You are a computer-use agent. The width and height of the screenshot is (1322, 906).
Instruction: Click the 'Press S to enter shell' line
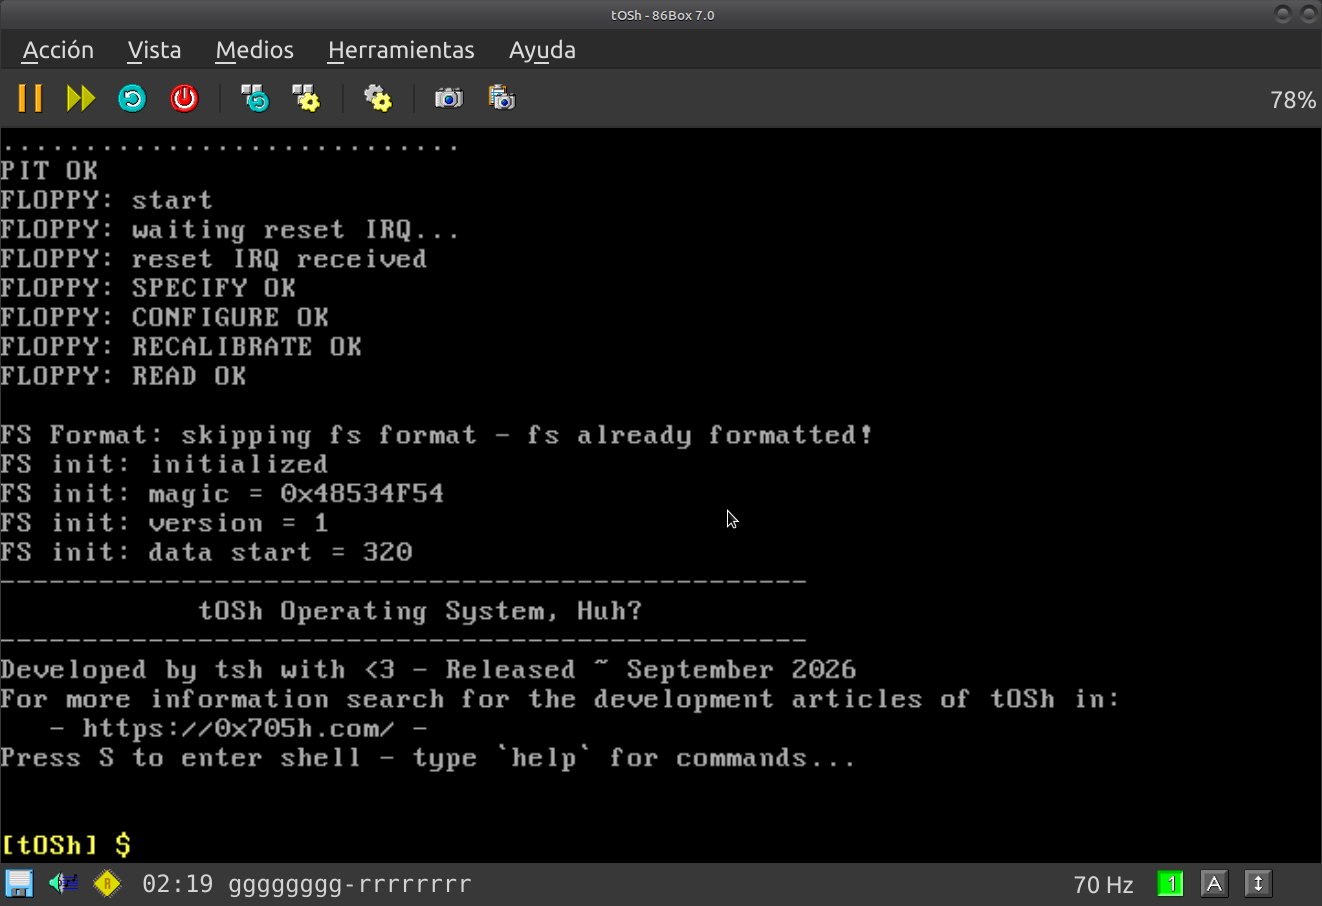428,758
